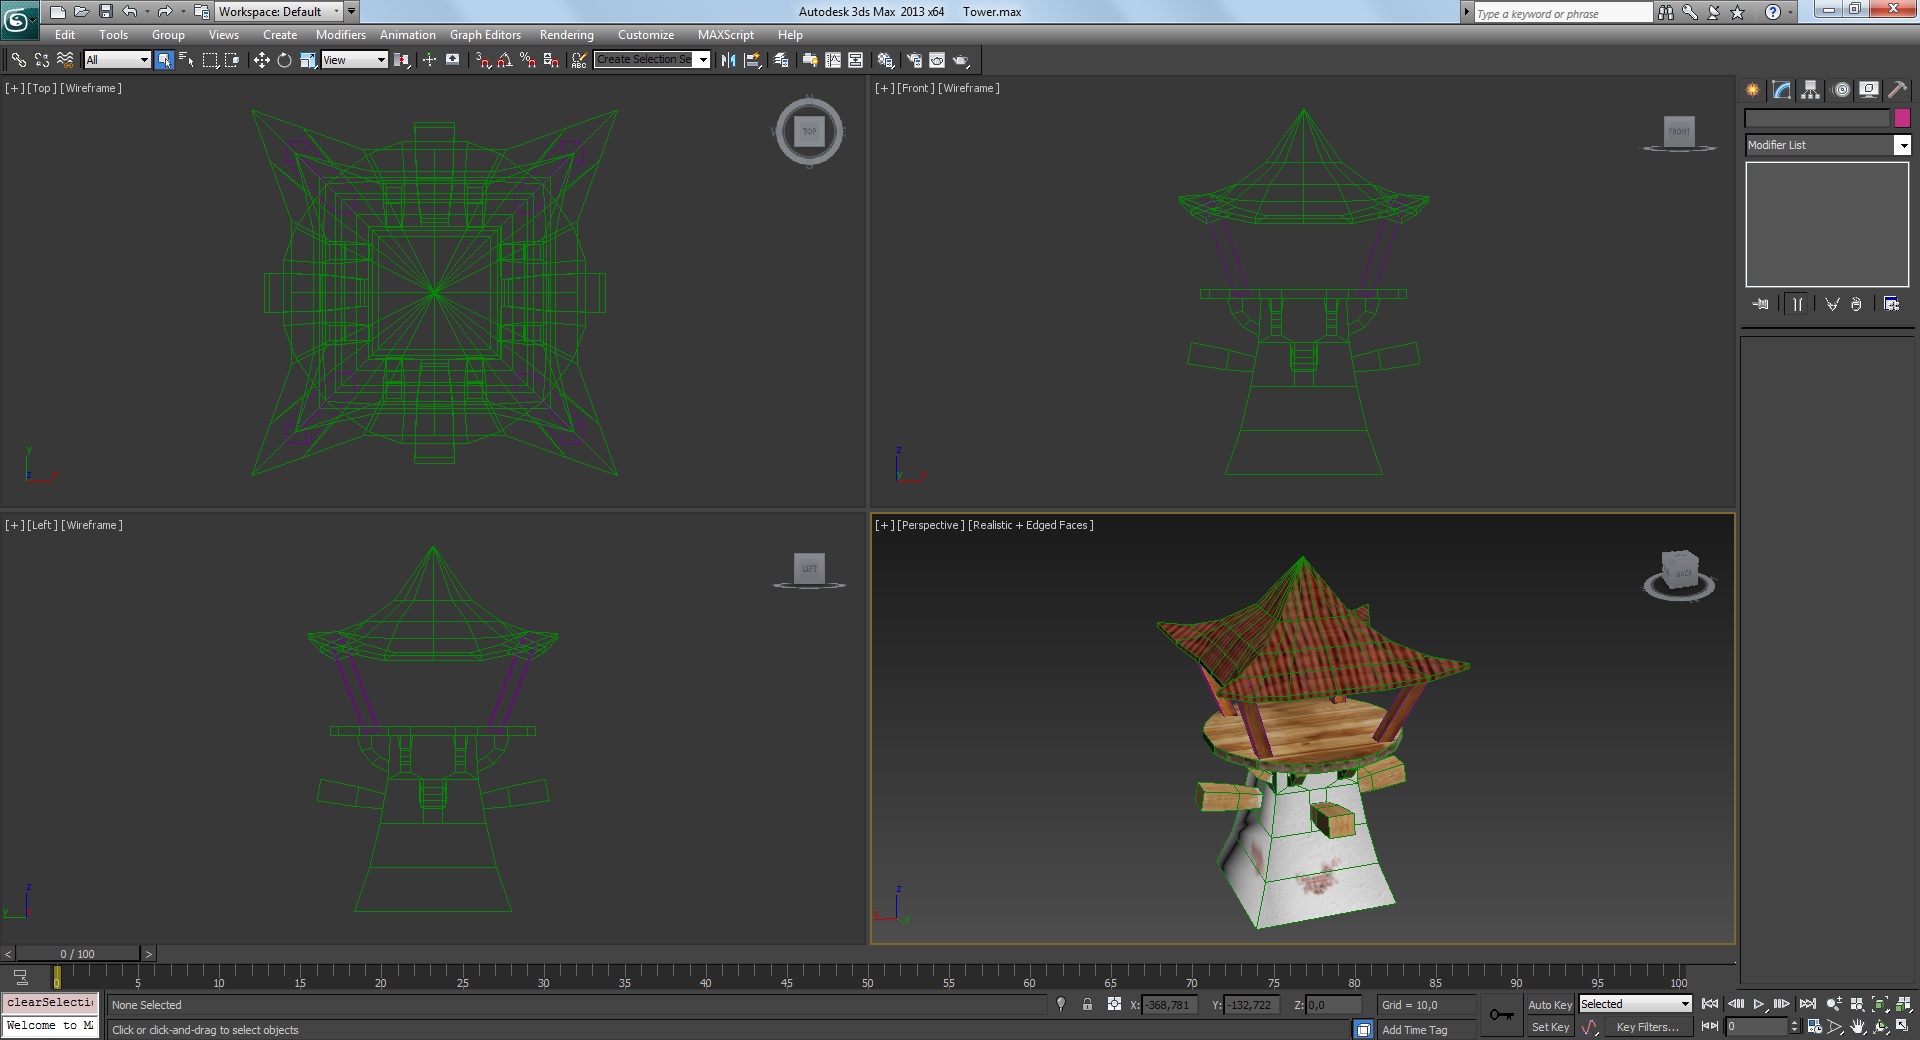
Task: Click the Maximize Viewport Toggle icon
Action: click(1903, 1027)
